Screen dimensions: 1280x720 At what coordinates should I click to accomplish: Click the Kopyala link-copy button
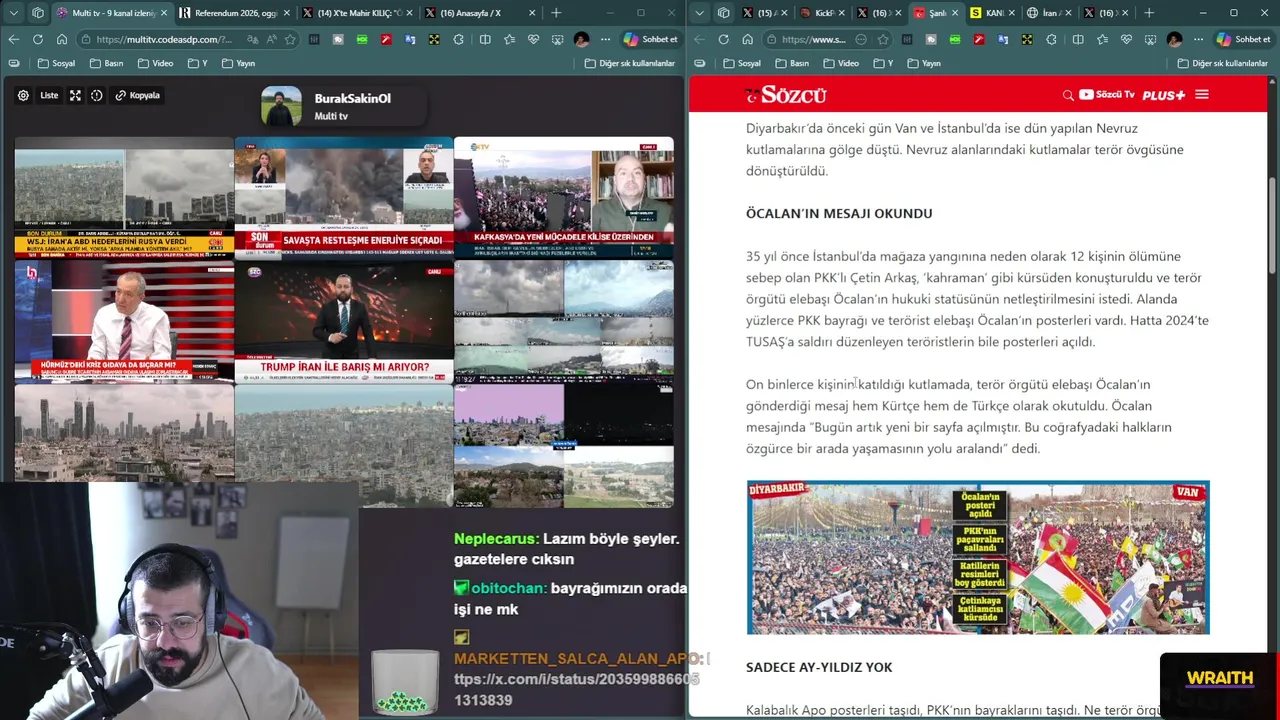point(137,95)
